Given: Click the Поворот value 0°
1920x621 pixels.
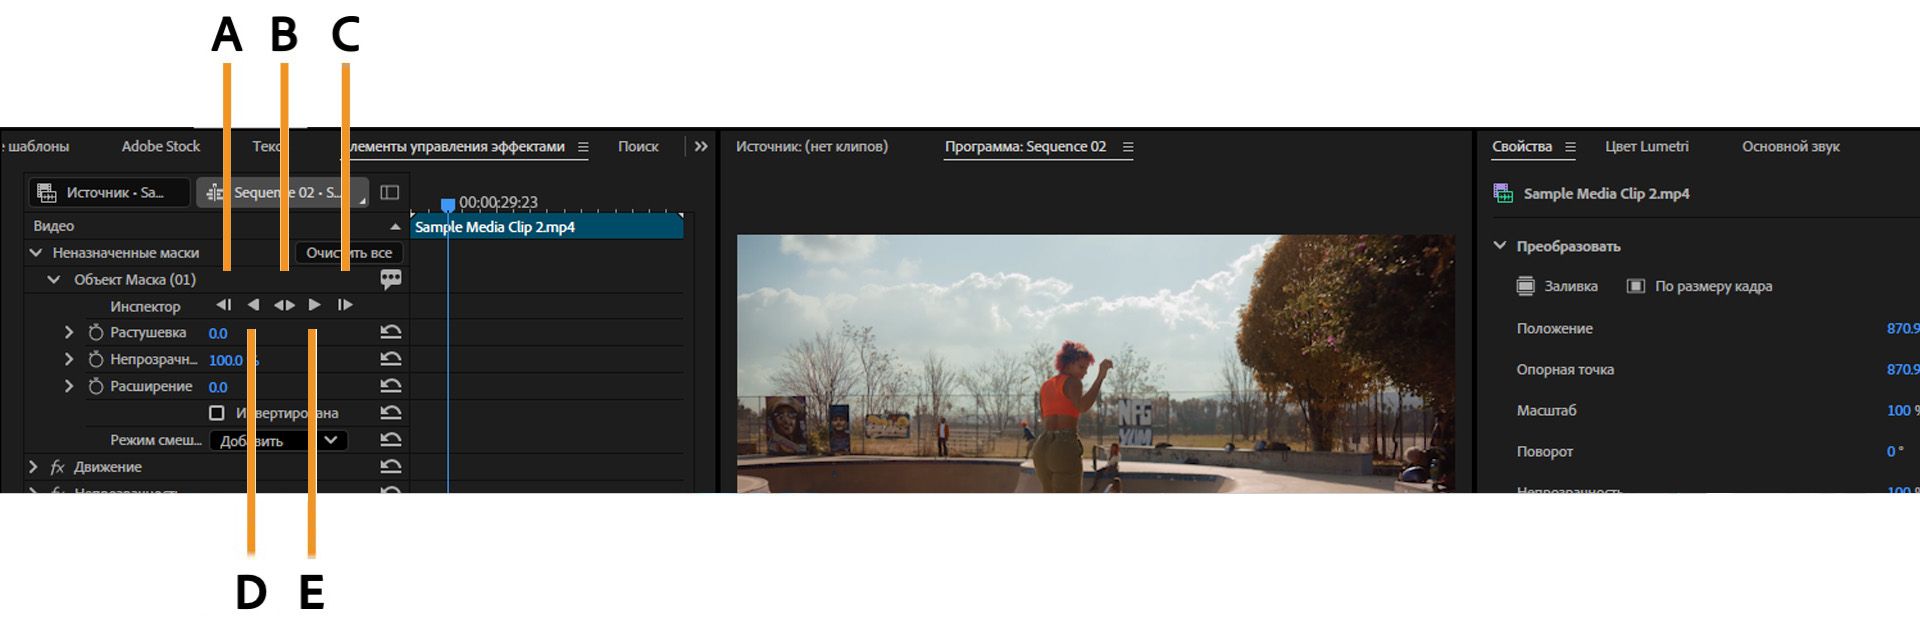Looking at the screenshot, I should click(1895, 451).
